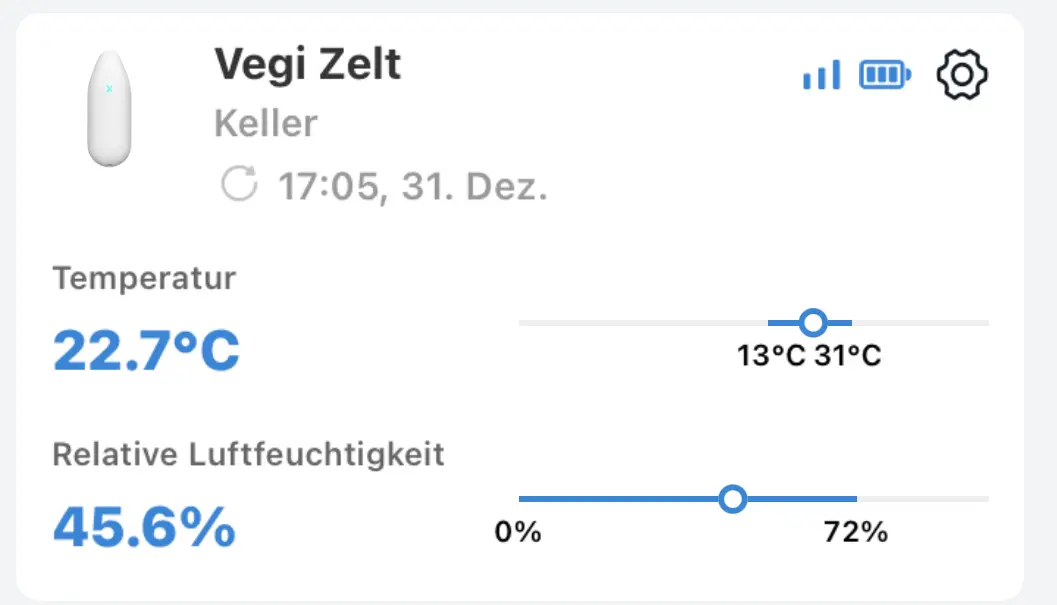Click the battery level icon
Viewport: 1057px width, 605px height.
click(x=885, y=75)
